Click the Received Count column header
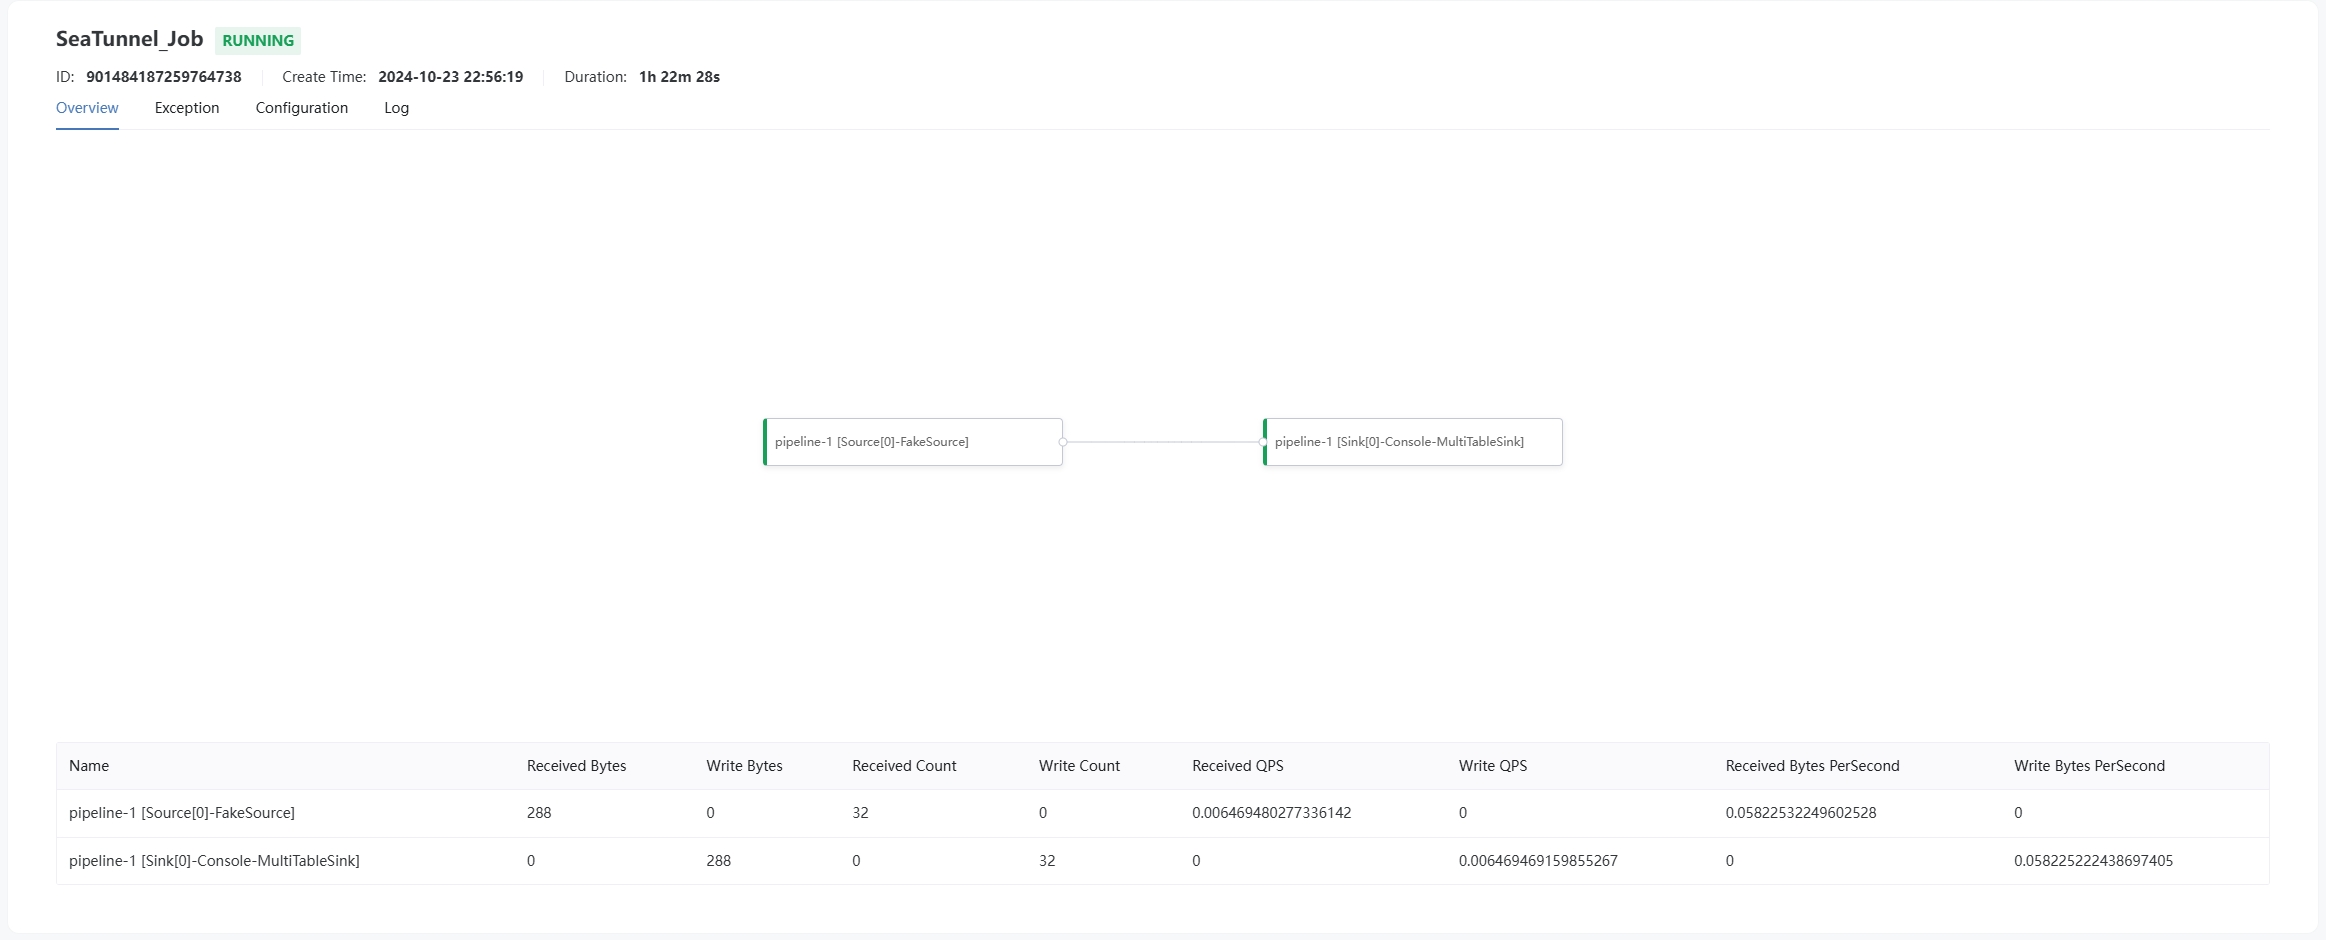Screen dimensions: 2326x940 click(x=904, y=766)
